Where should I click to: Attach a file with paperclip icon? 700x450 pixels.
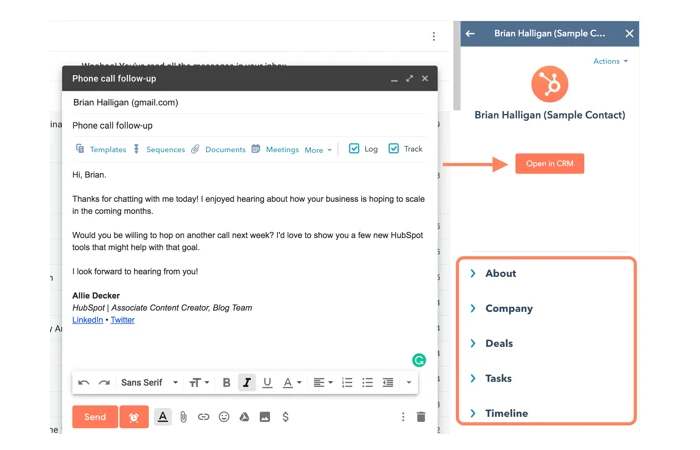click(183, 417)
